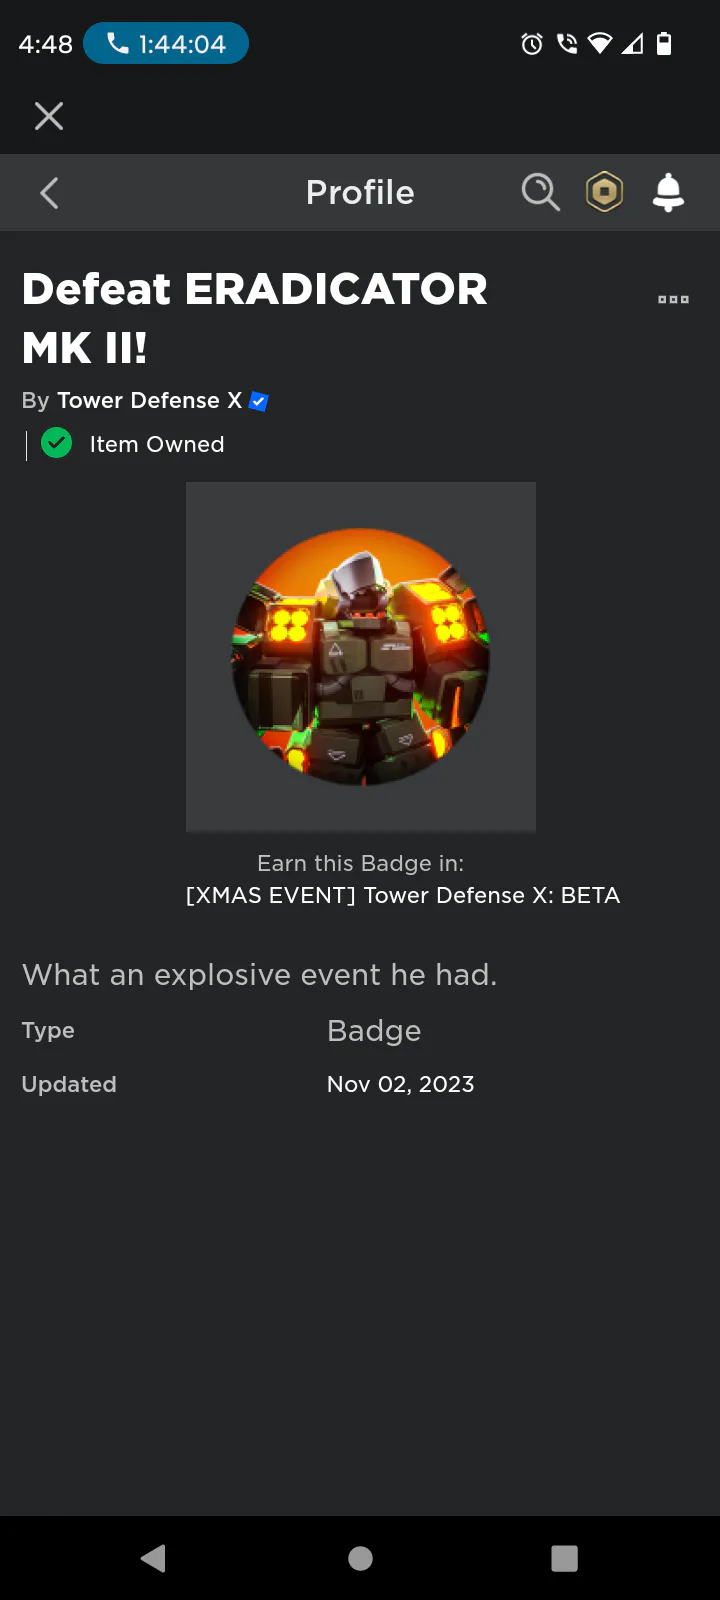Tap the green Item Owned checkmark
The height and width of the screenshot is (1600, 720).
coord(57,443)
